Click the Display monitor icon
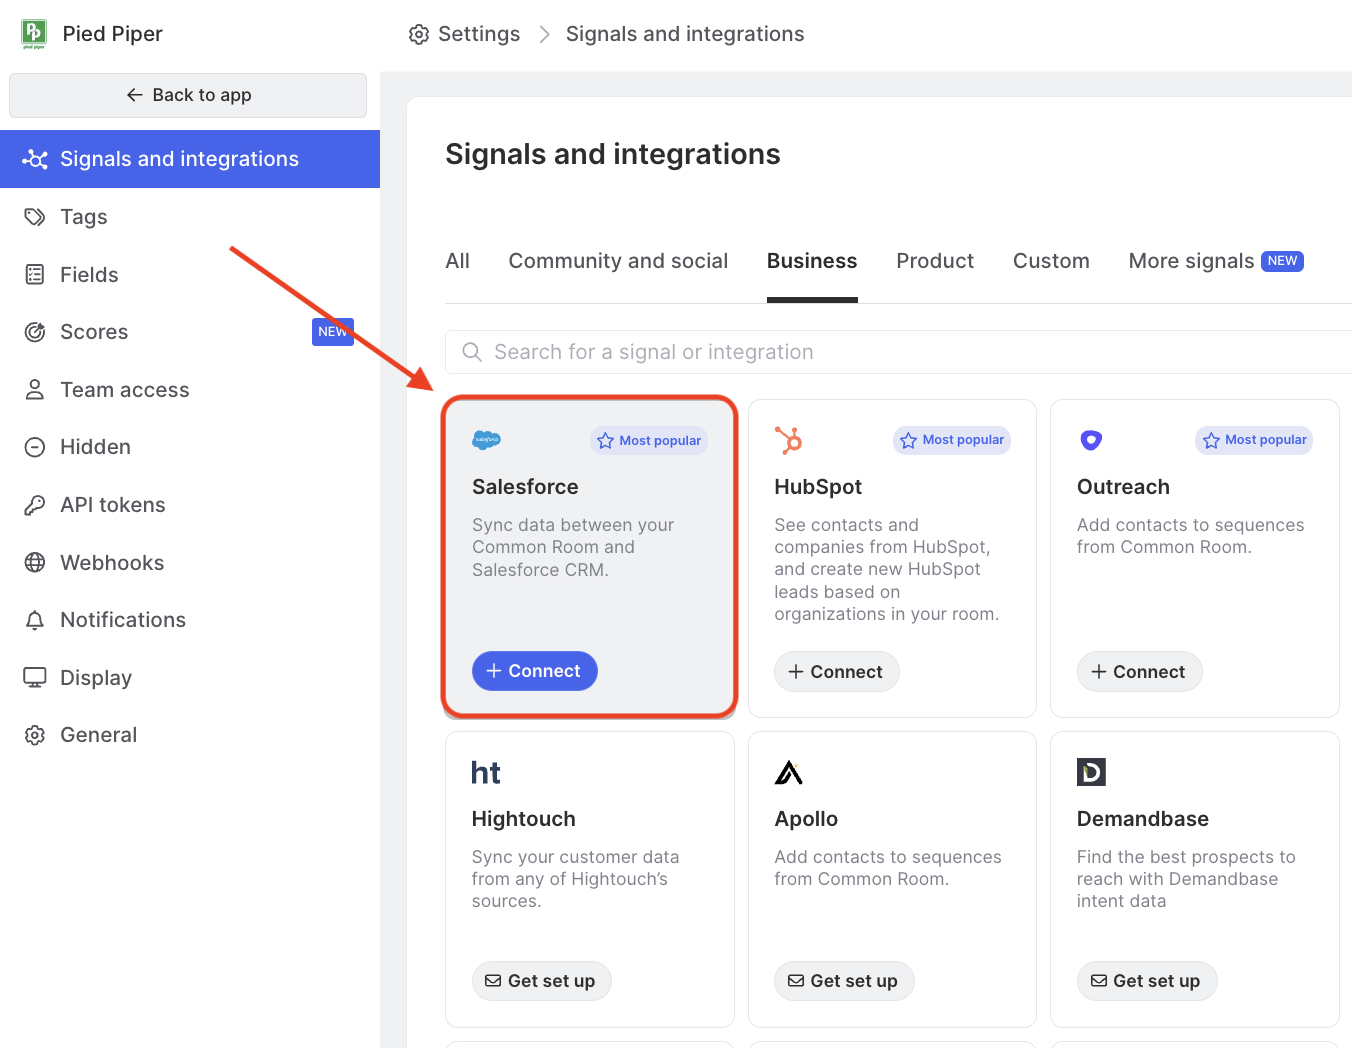 (x=35, y=677)
